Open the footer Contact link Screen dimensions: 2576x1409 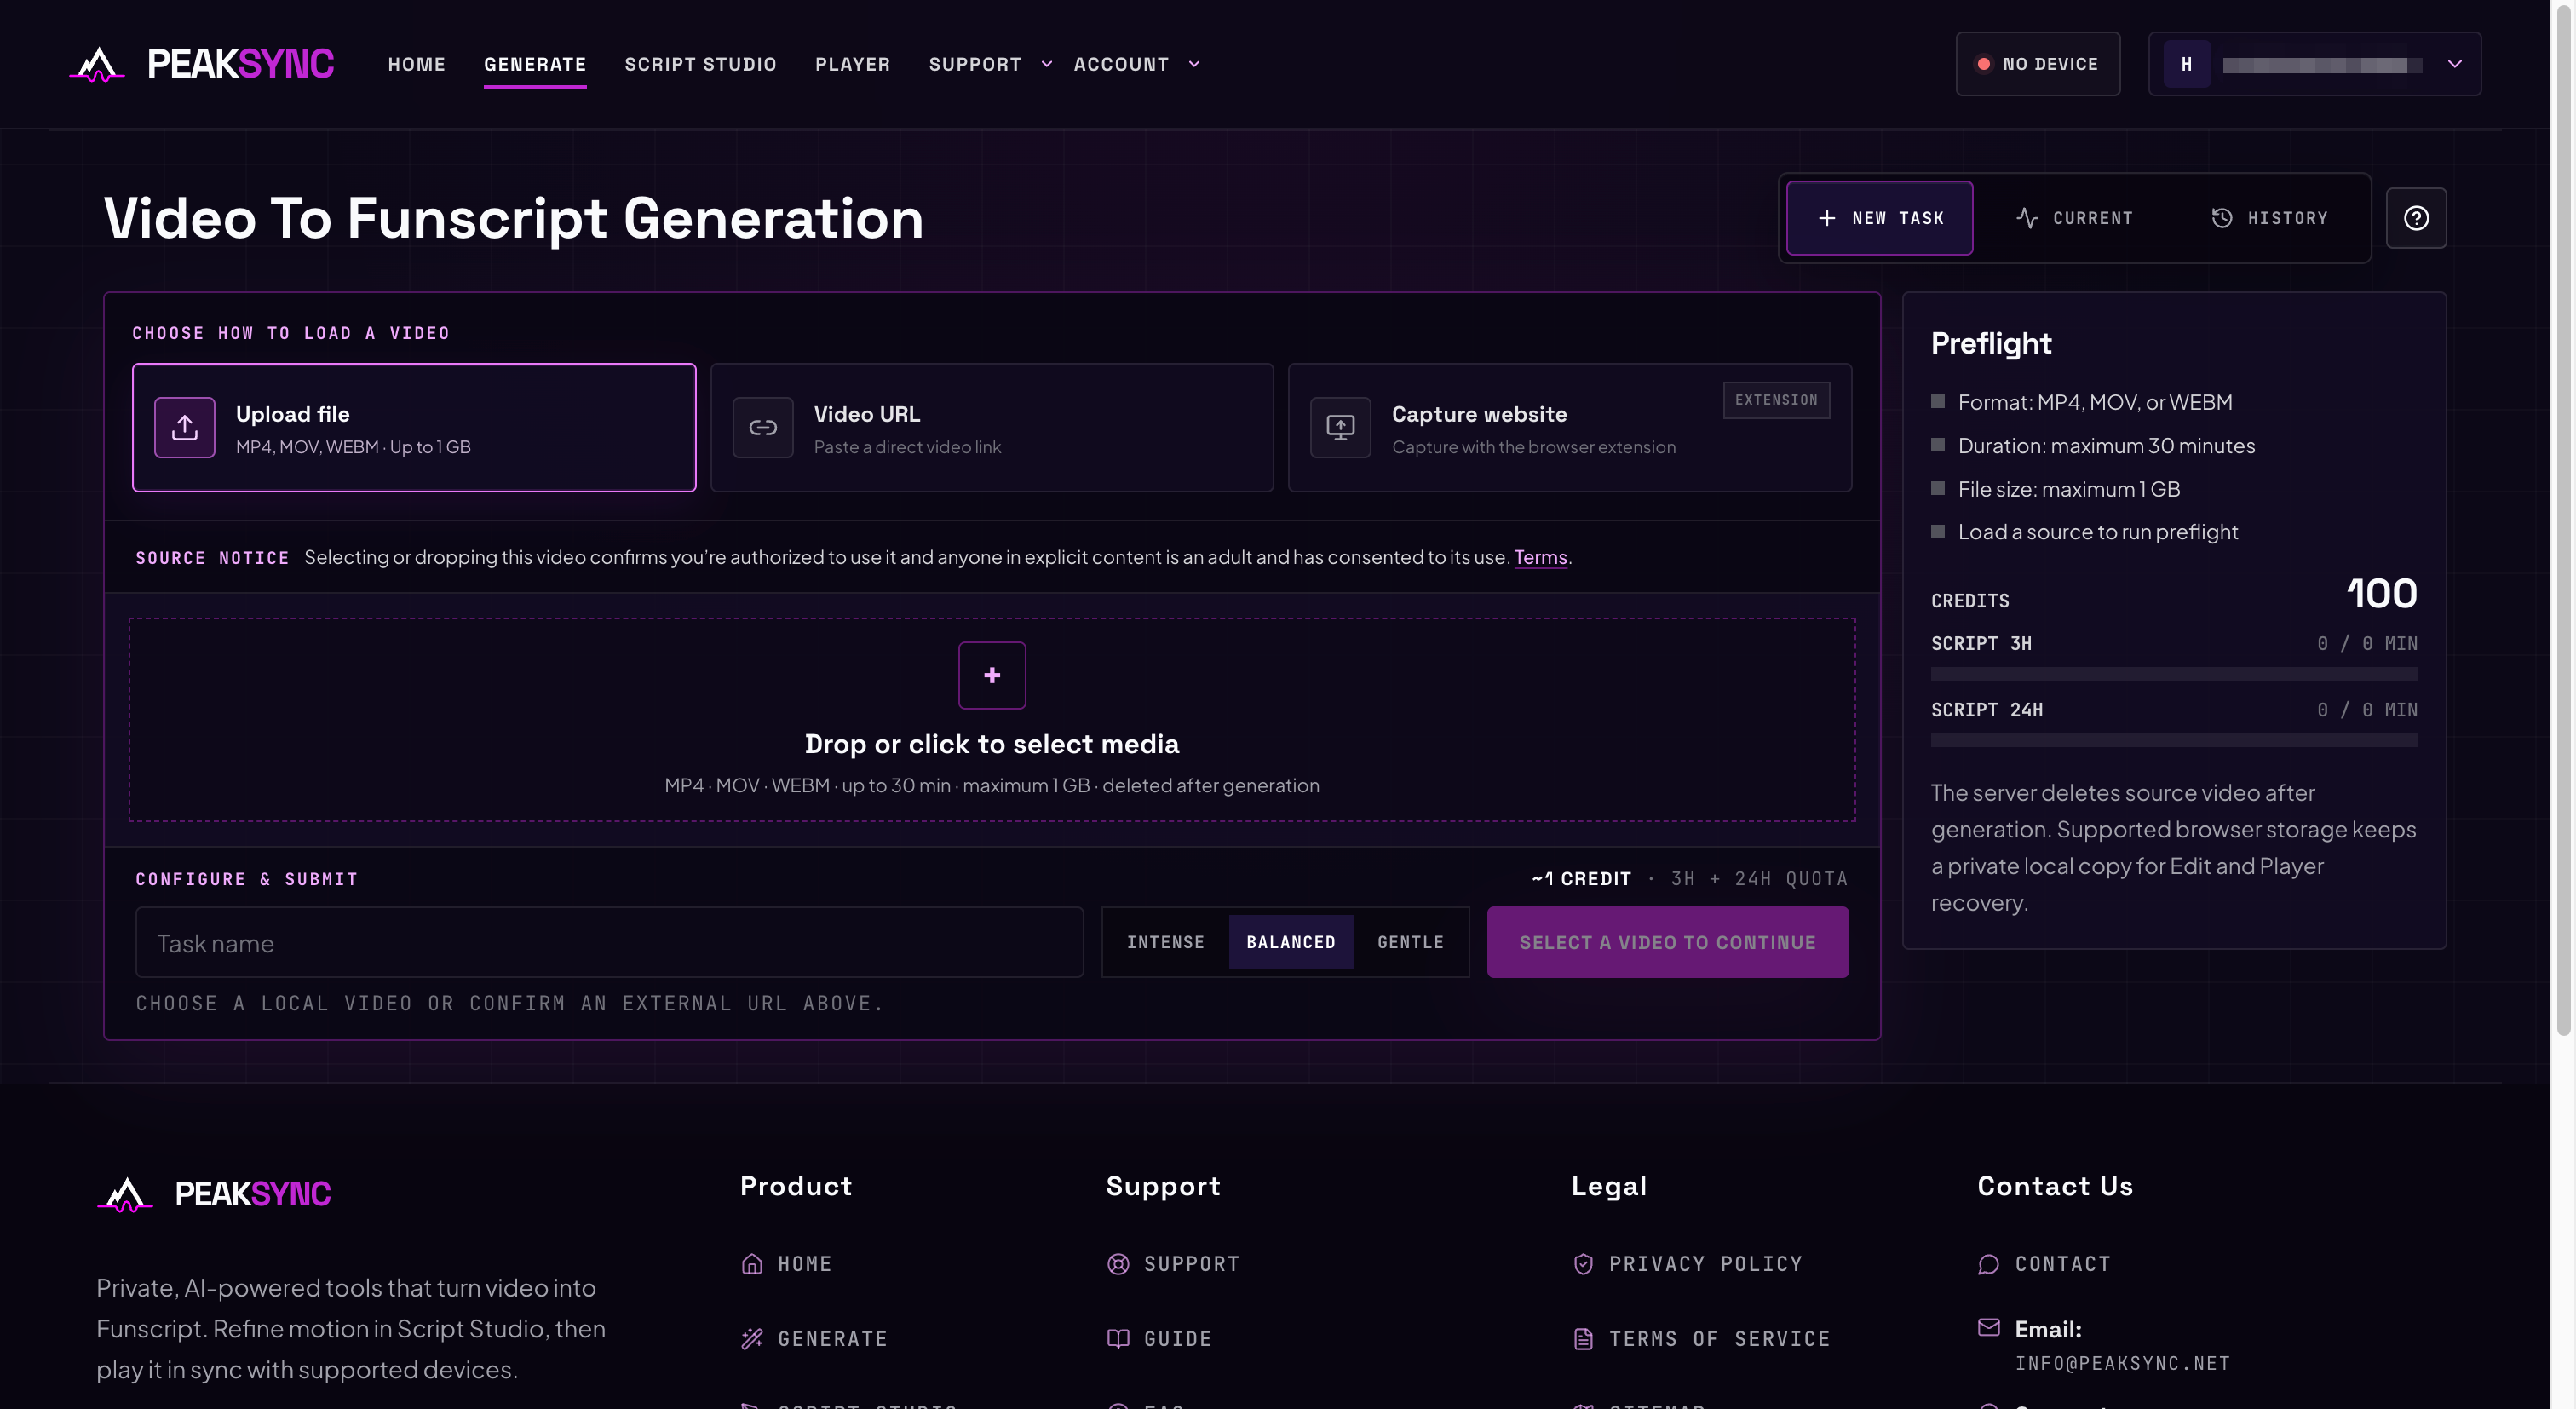click(x=2063, y=1264)
